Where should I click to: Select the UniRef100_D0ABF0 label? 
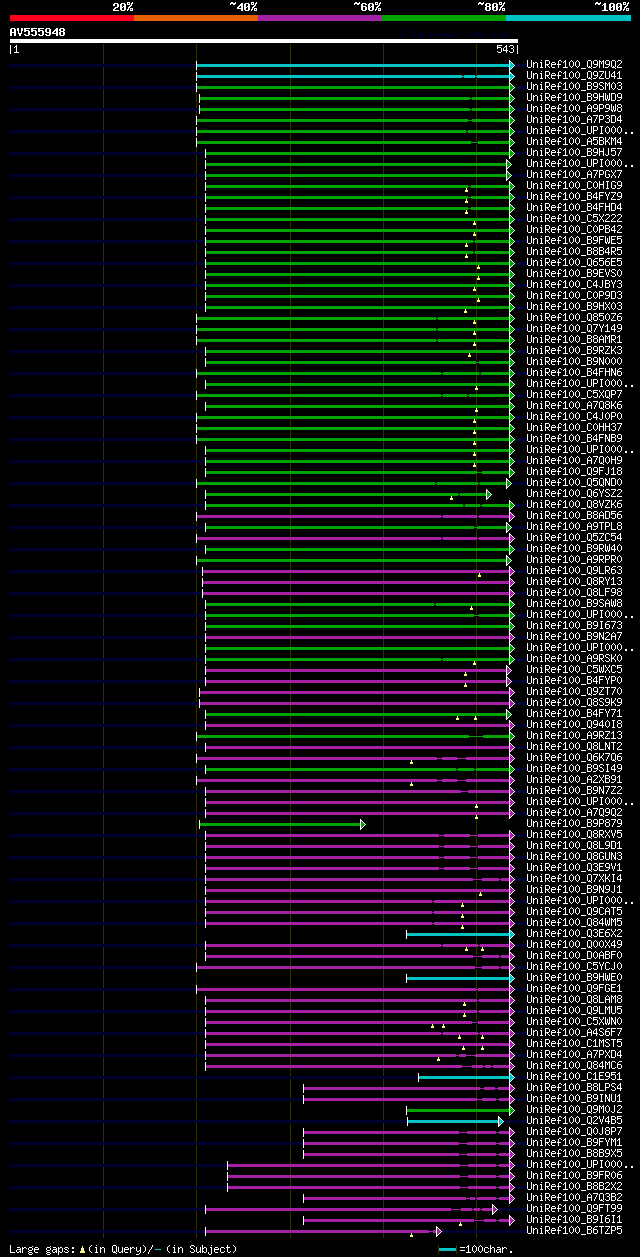click(x=574, y=955)
